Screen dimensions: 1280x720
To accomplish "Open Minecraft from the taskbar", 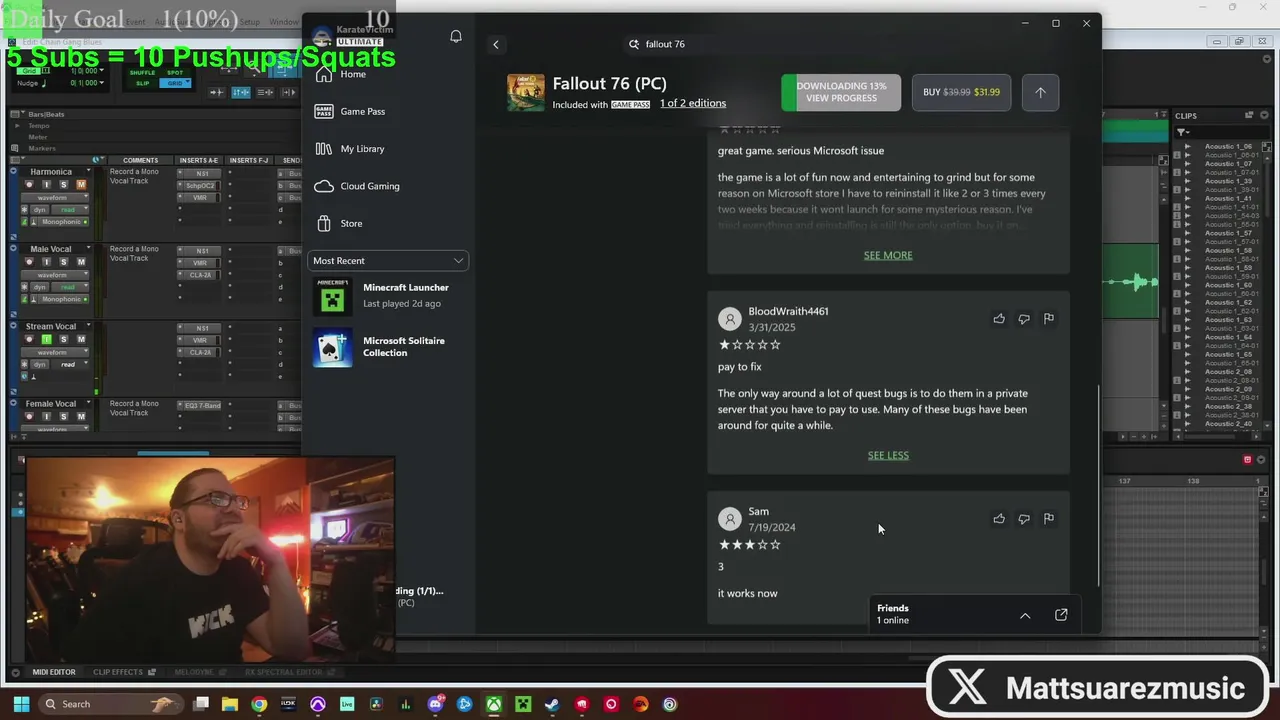I will (523, 704).
